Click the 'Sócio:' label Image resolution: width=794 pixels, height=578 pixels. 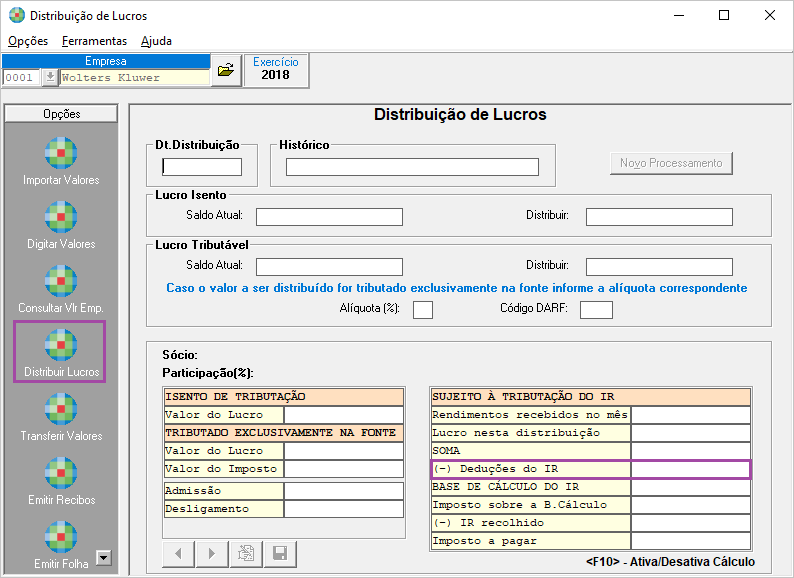tap(180, 355)
